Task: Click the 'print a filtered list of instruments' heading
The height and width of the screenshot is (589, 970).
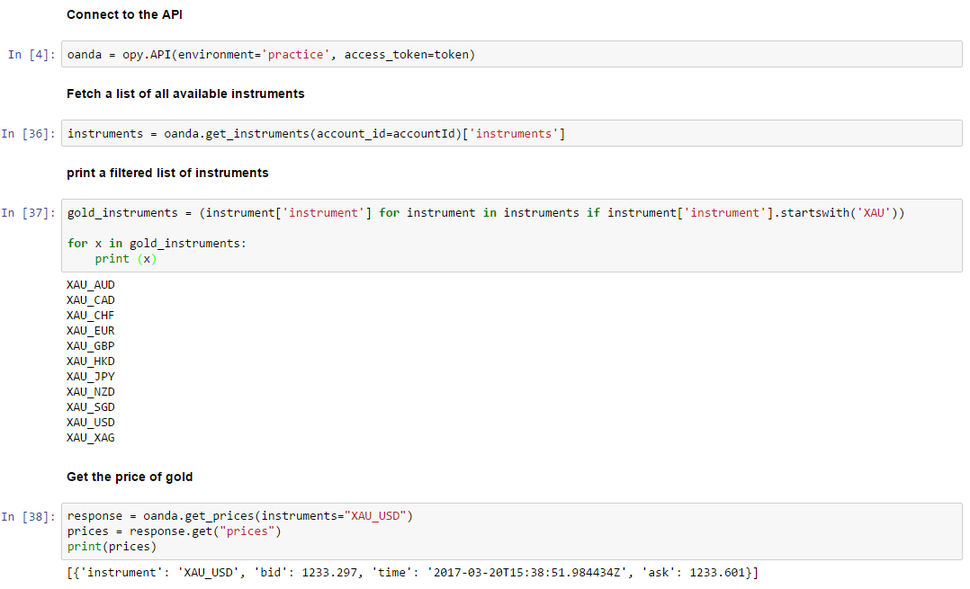Action: [x=168, y=173]
